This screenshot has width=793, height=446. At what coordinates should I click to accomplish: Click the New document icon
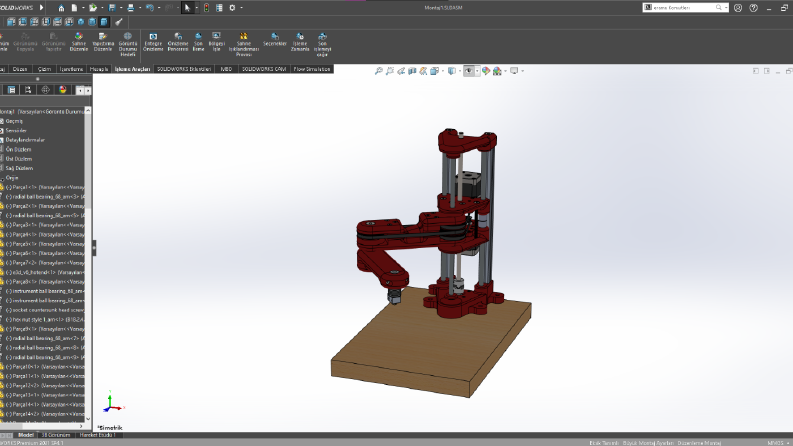point(74,8)
